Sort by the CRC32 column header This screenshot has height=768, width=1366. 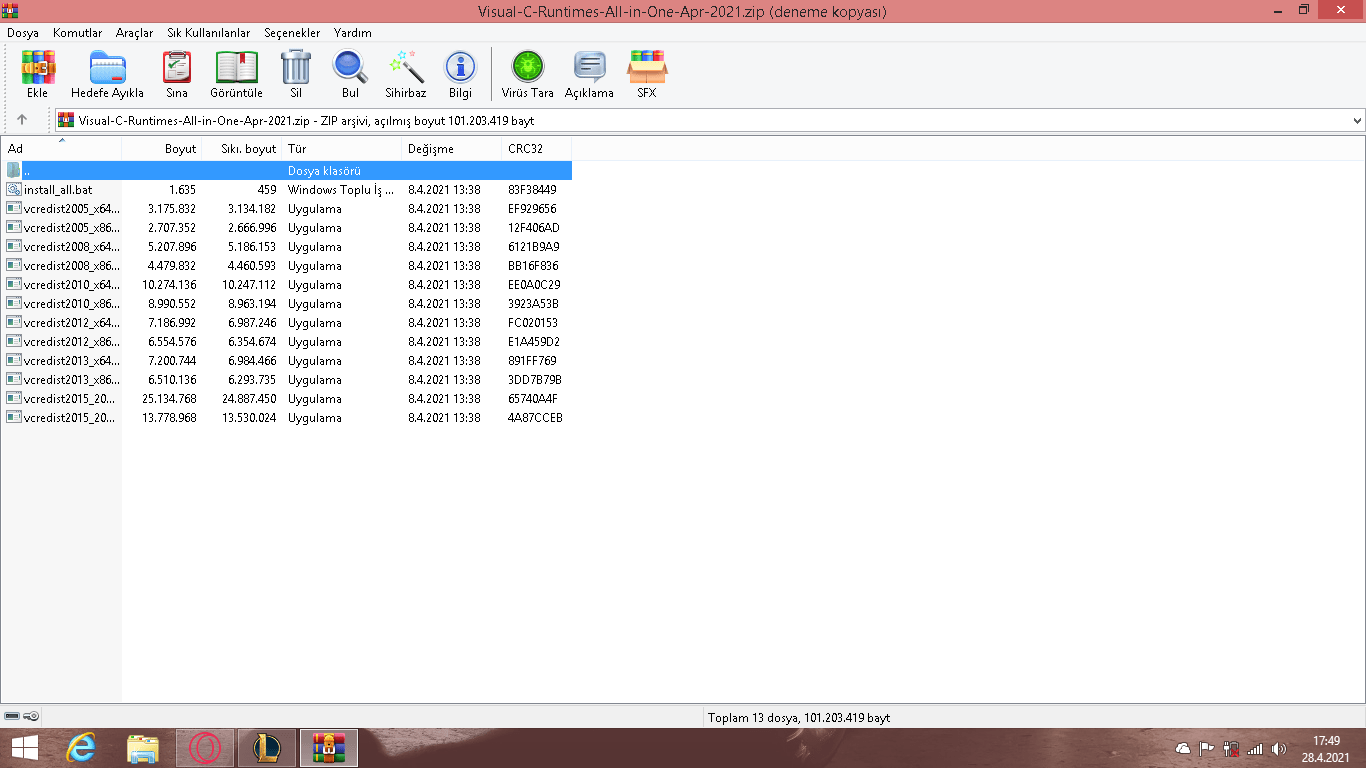[536, 149]
